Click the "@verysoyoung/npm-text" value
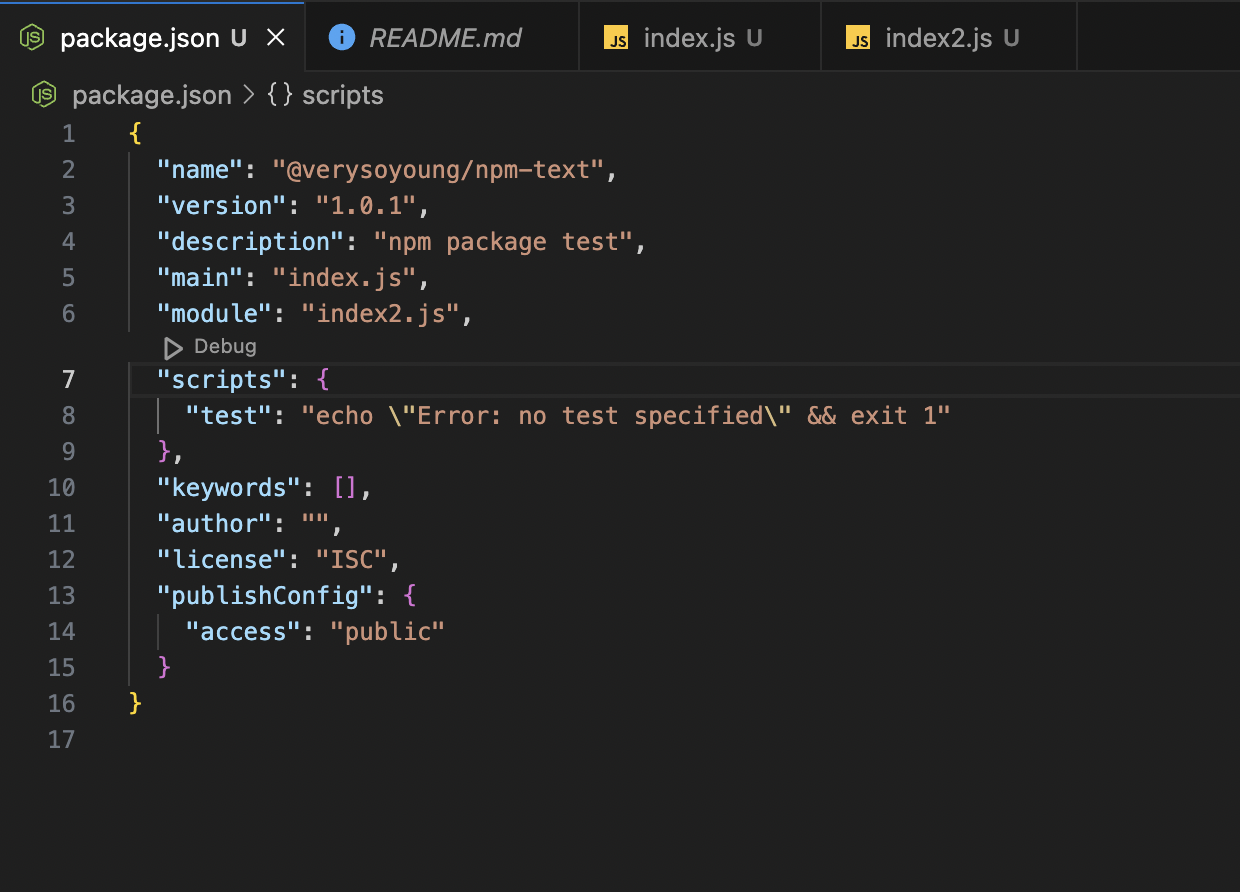The height and width of the screenshot is (892, 1240). tap(439, 170)
